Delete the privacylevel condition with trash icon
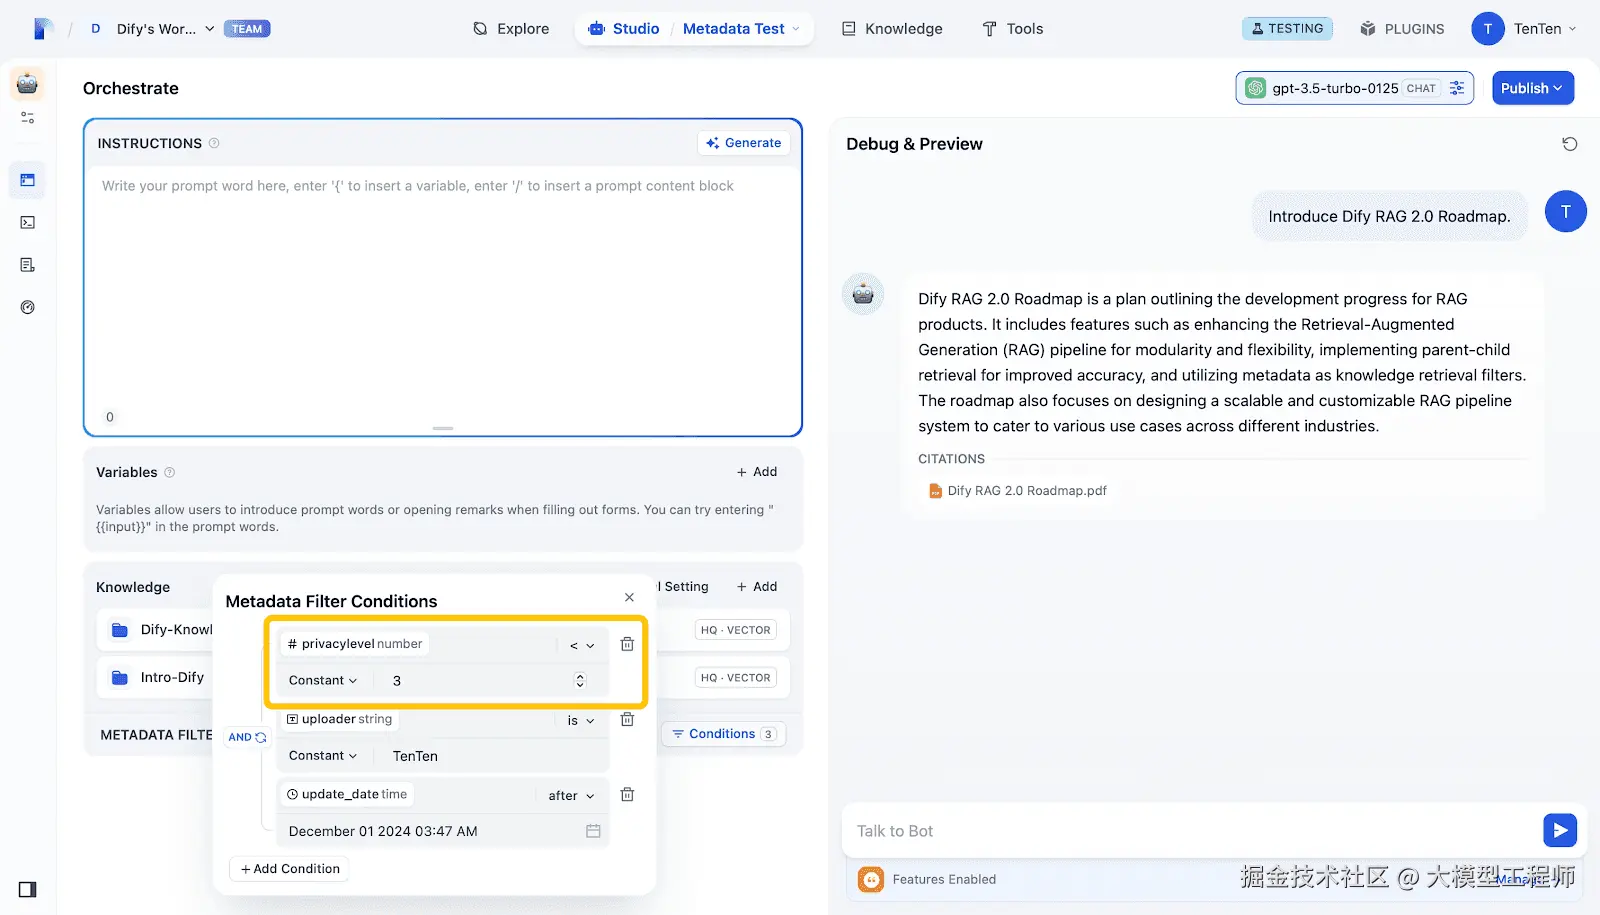Image resolution: width=1600 pixels, height=915 pixels. tap(627, 645)
